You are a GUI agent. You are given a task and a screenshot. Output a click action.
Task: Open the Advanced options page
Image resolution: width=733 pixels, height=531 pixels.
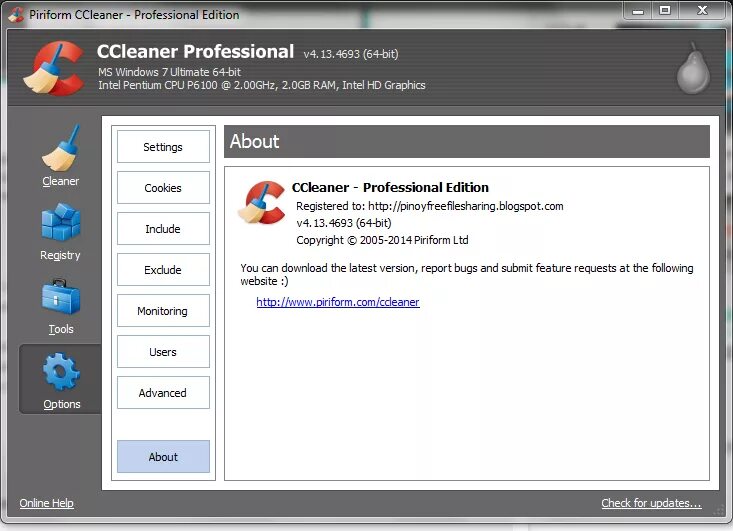(163, 393)
